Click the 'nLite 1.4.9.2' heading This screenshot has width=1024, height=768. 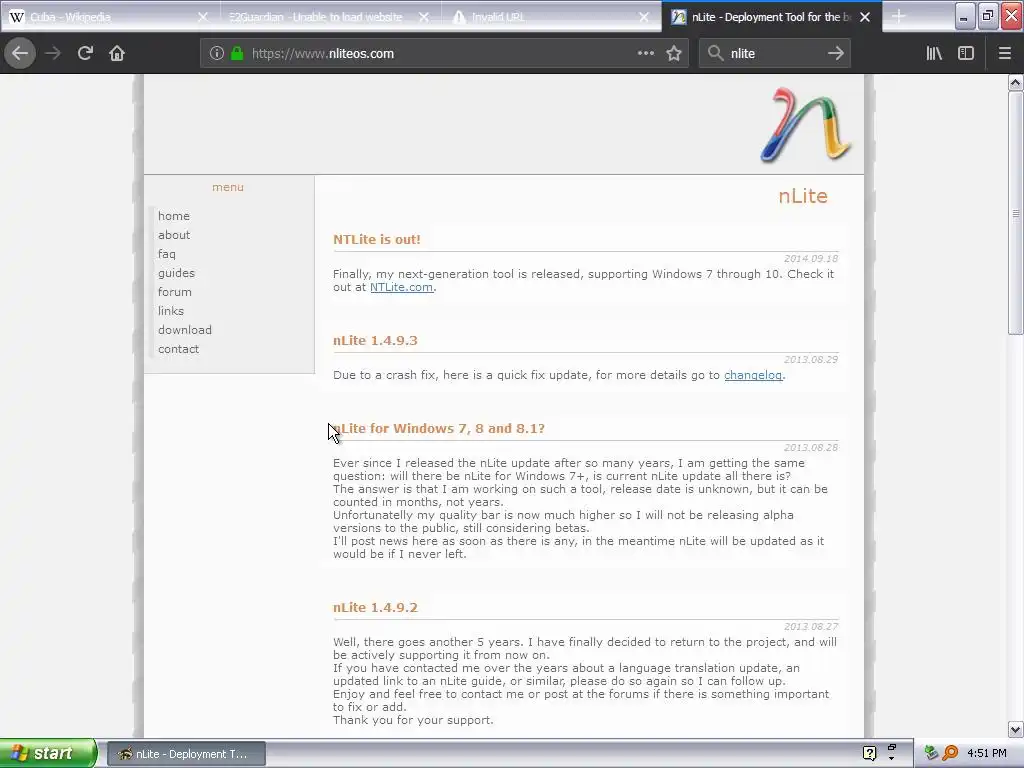pyautogui.click(x=376, y=608)
